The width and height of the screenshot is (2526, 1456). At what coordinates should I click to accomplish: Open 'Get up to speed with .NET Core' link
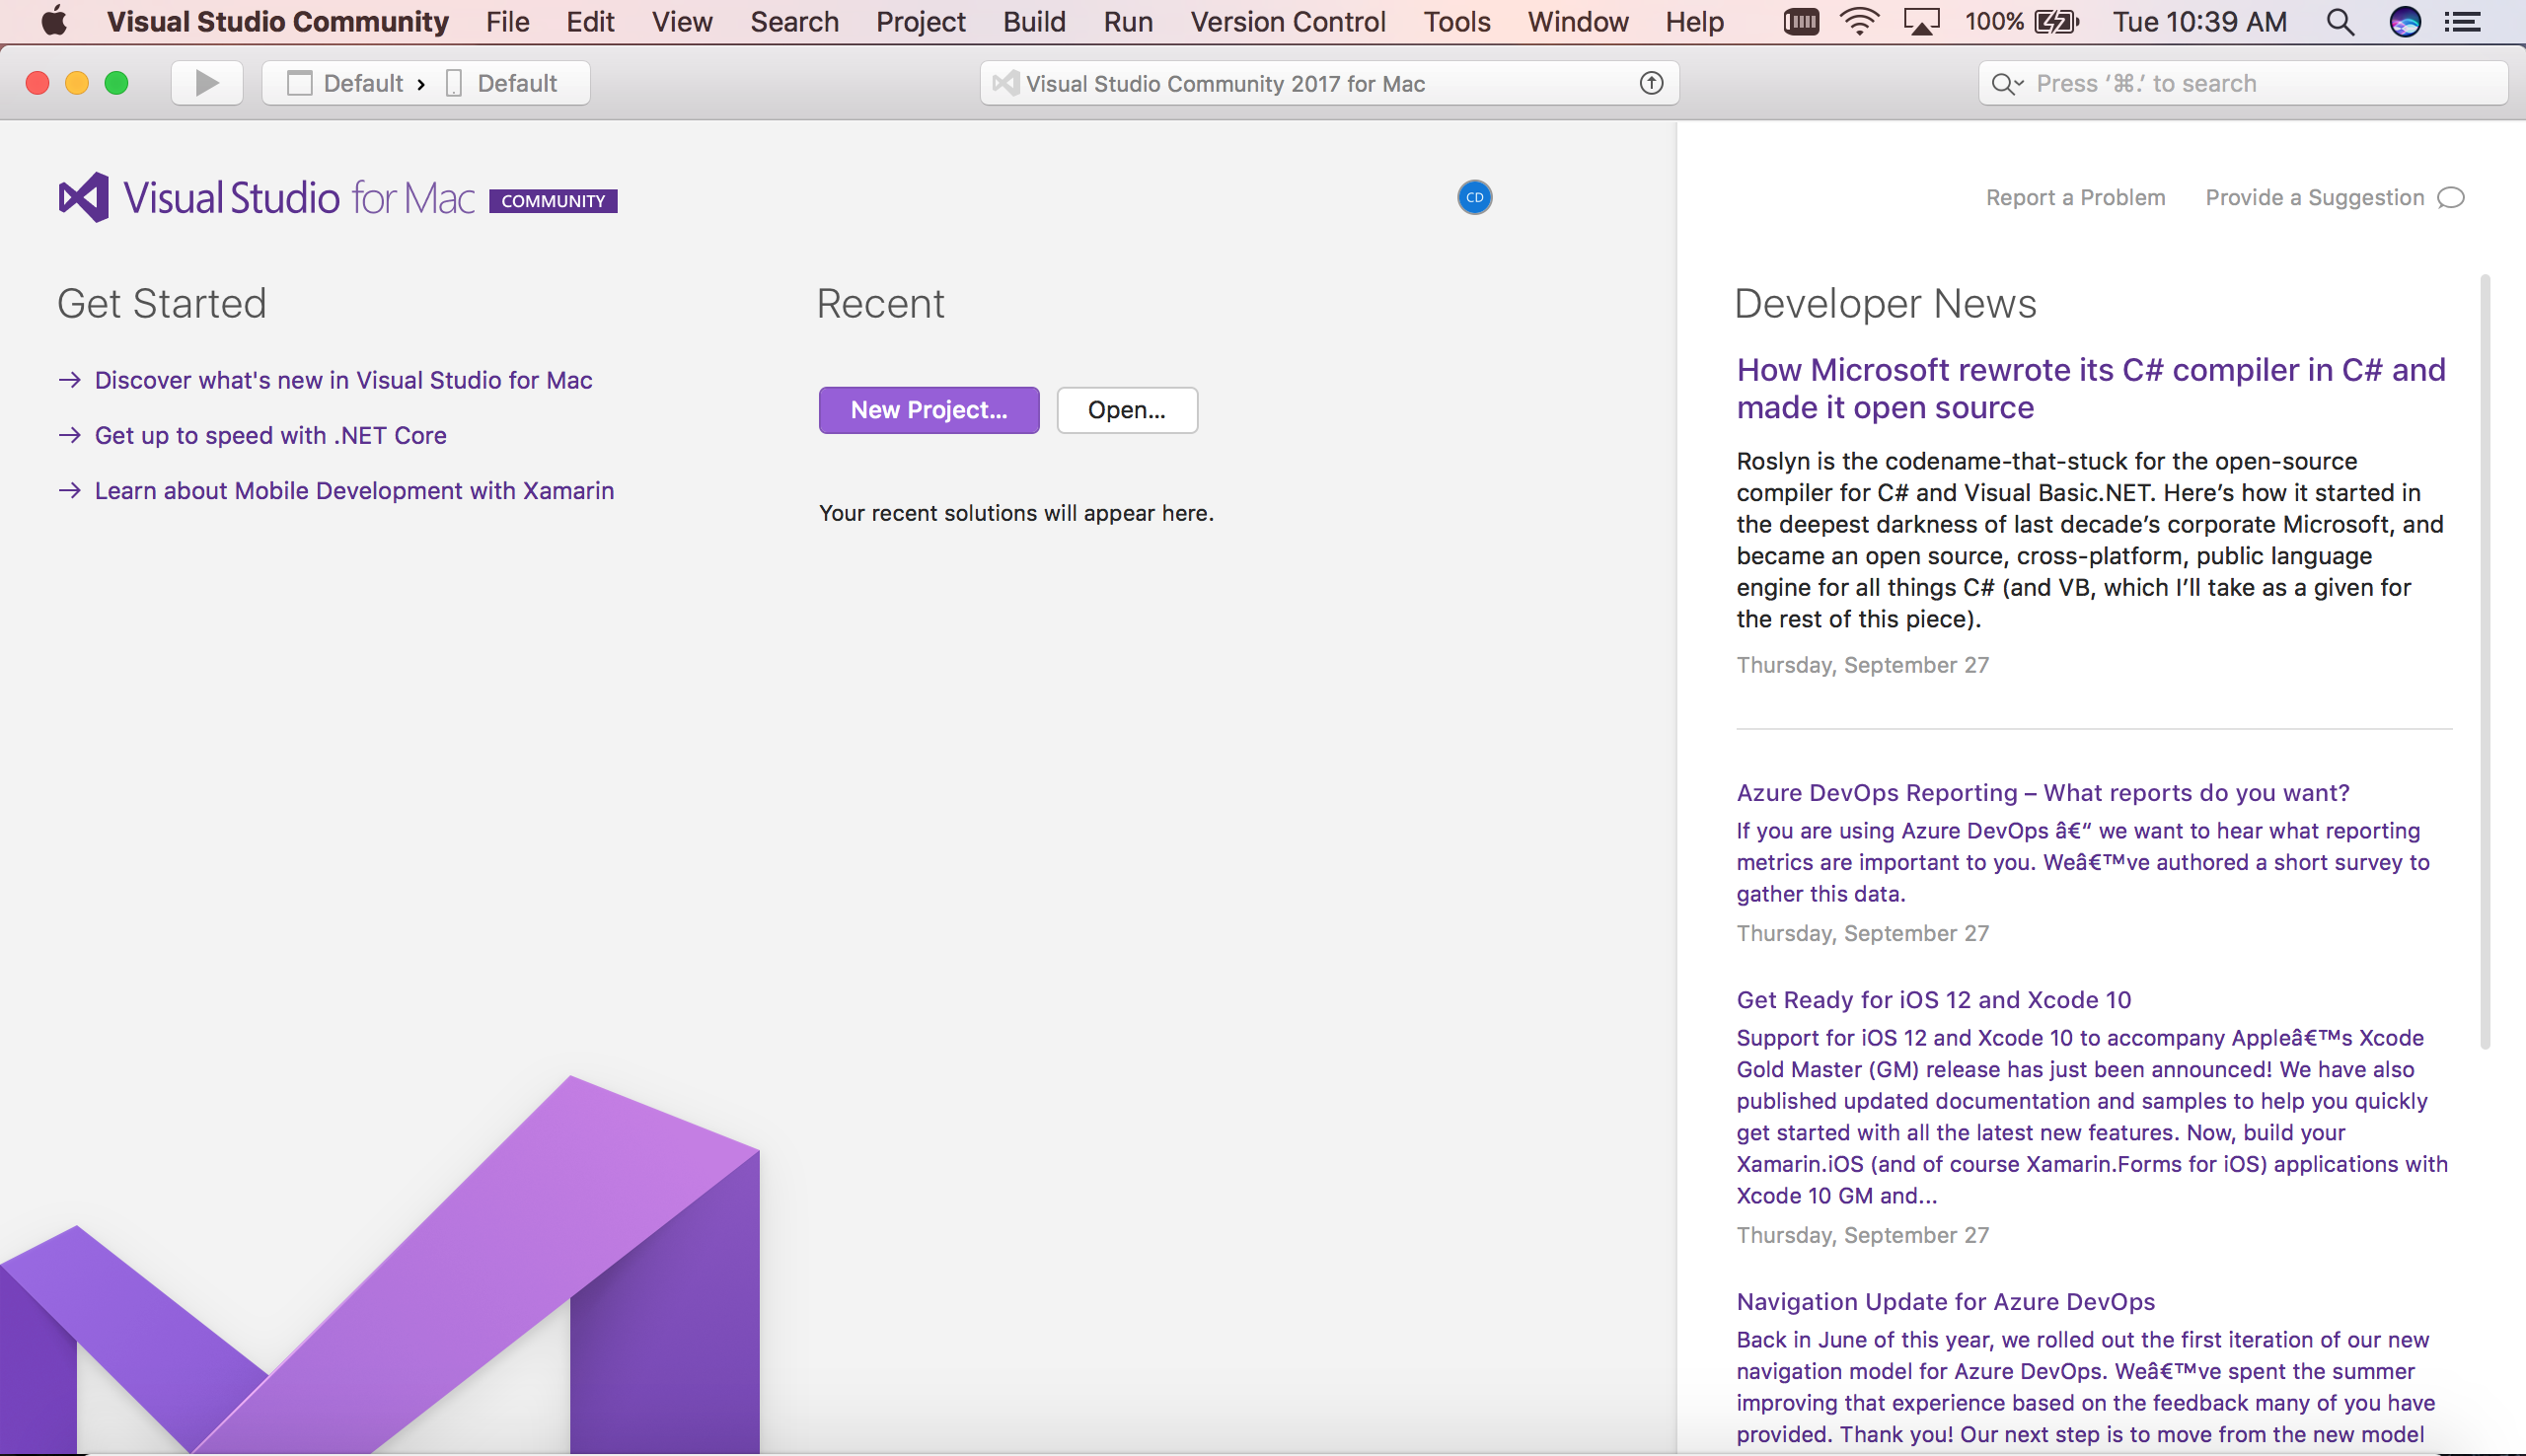[x=270, y=435]
